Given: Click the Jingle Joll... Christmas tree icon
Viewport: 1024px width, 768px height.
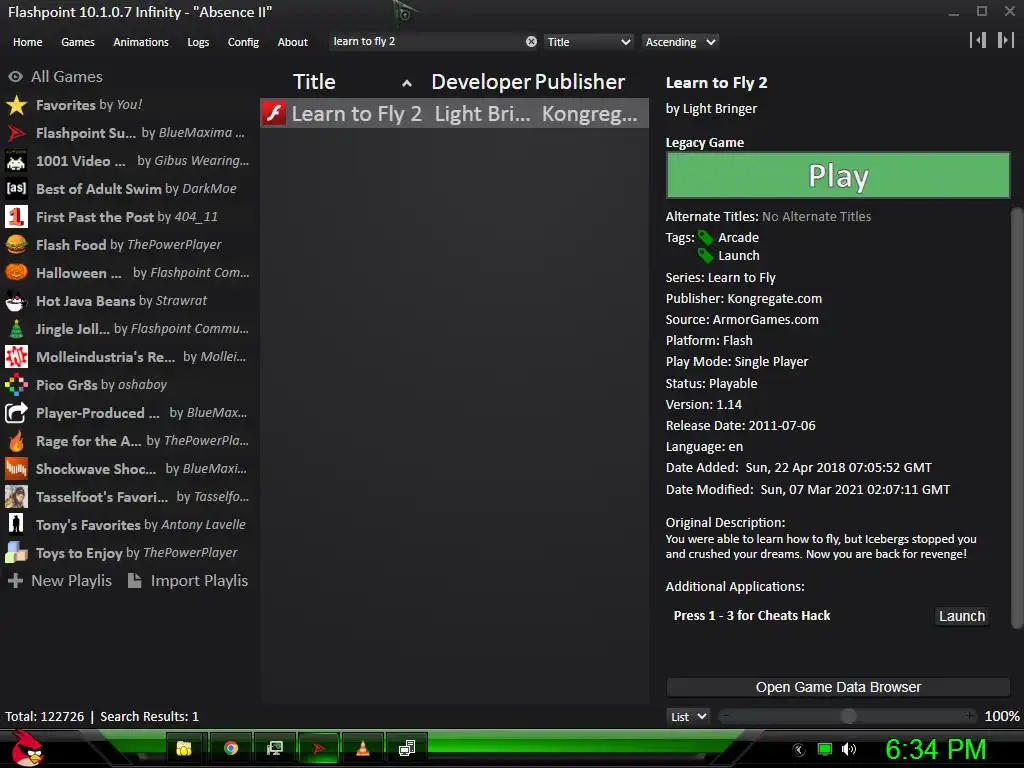Looking at the screenshot, I should tap(16, 328).
